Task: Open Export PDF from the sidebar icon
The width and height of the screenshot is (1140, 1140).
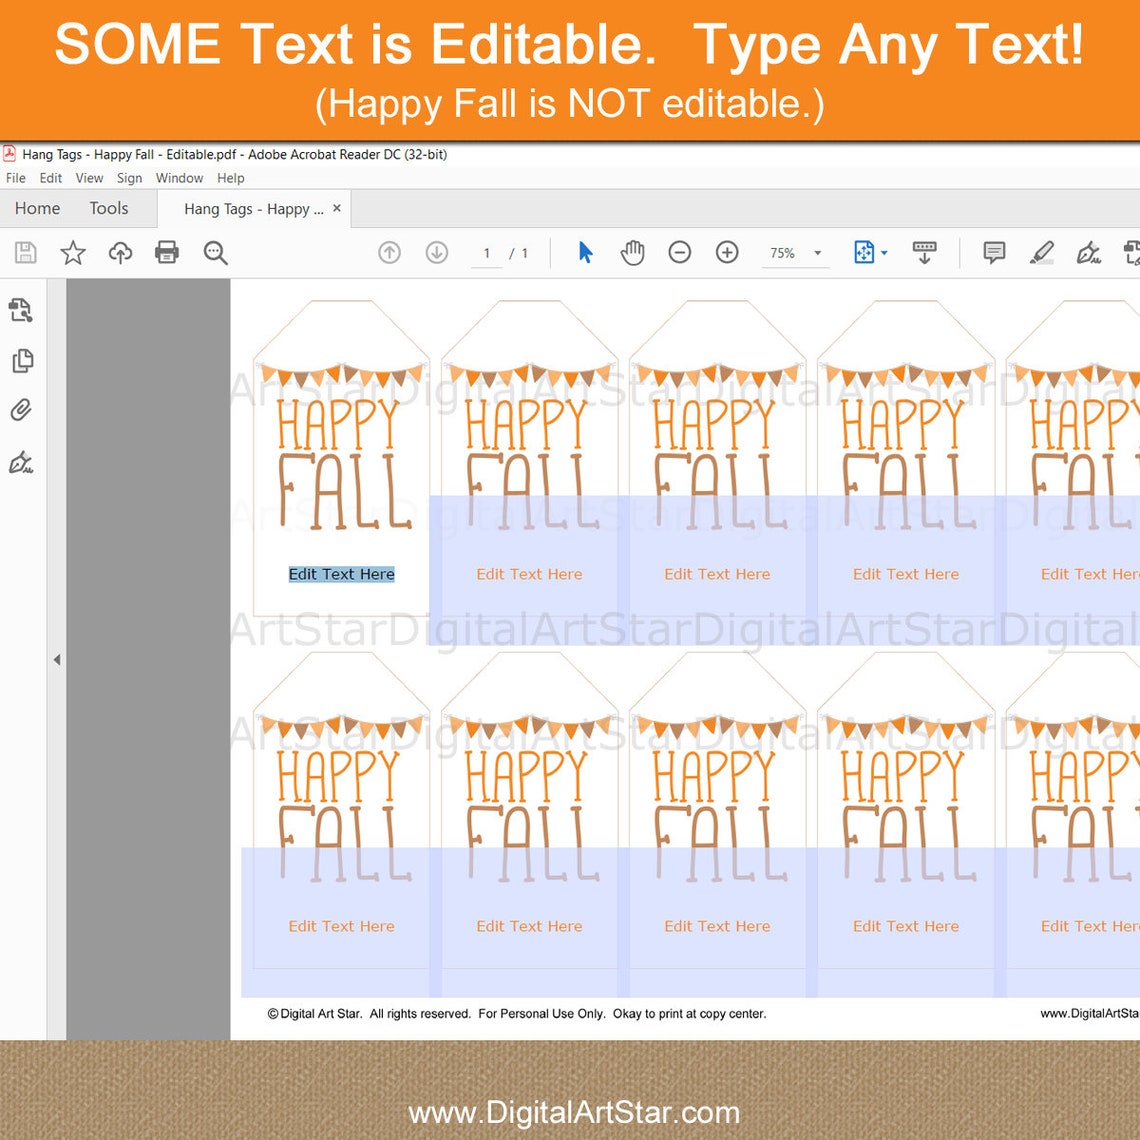Action: click(22, 311)
